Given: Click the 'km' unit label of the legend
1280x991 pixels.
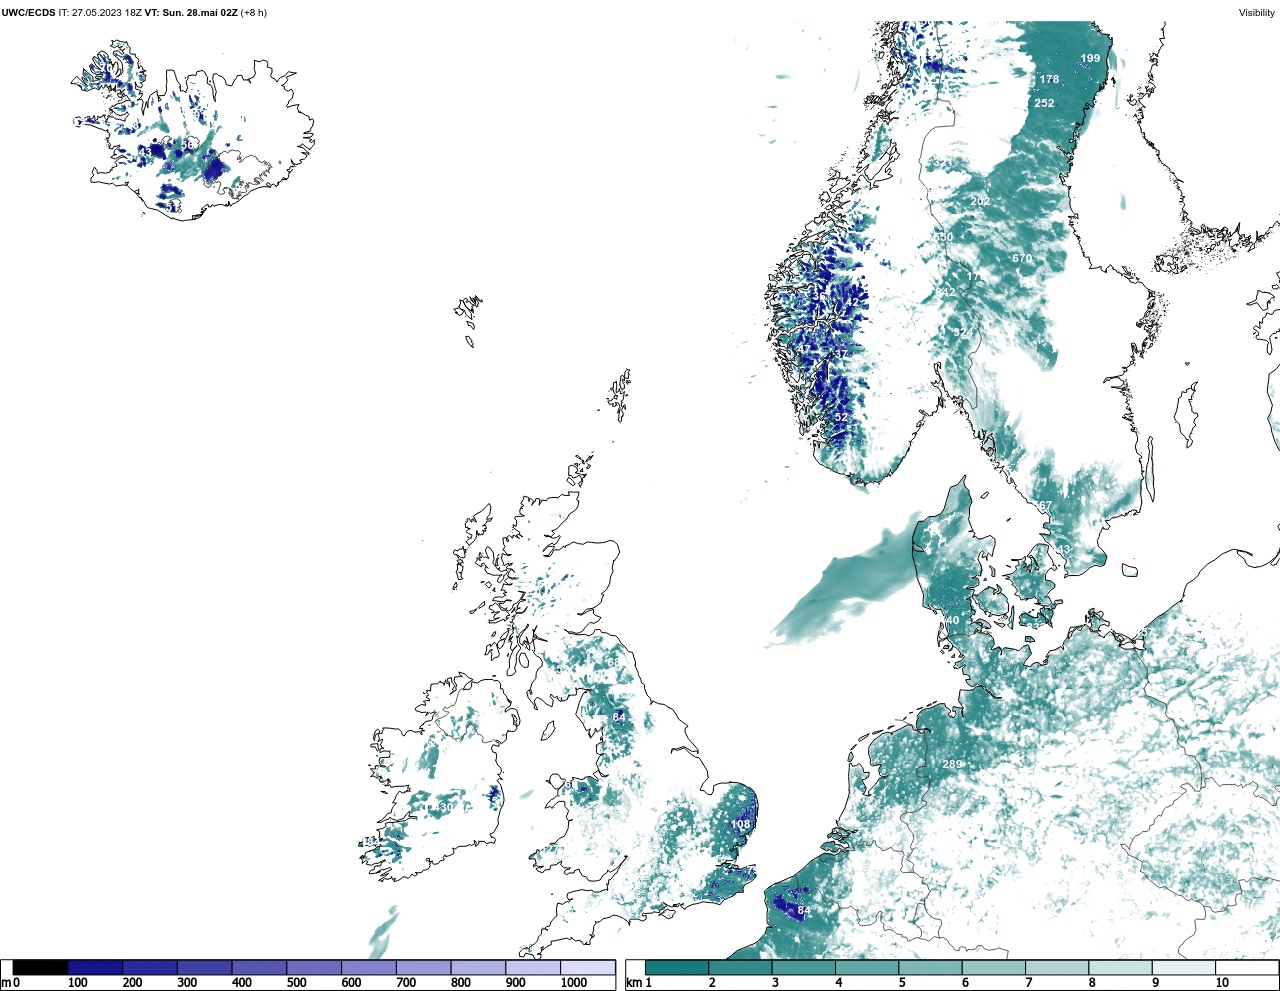Looking at the screenshot, I should (633, 983).
